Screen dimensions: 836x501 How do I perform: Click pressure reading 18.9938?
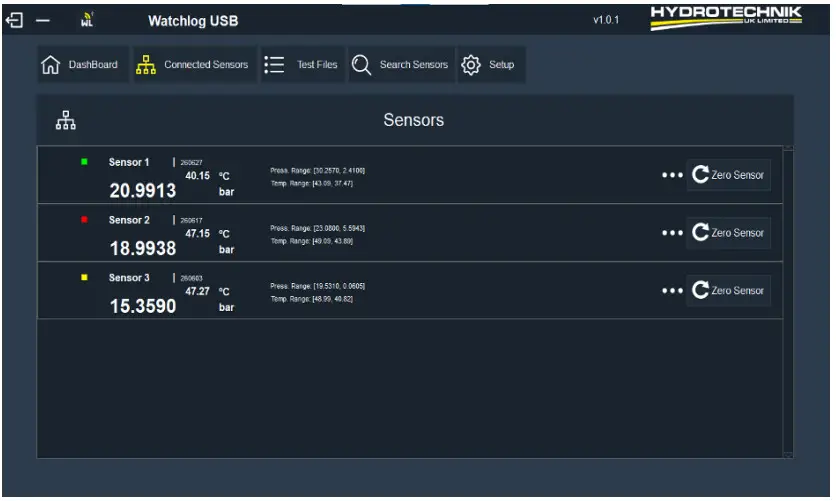click(x=143, y=248)
